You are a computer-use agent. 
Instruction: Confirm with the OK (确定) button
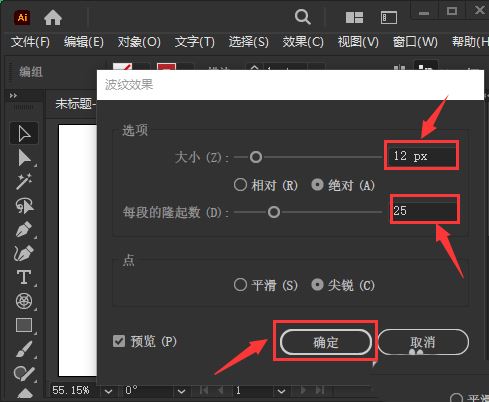pos(326,342)
